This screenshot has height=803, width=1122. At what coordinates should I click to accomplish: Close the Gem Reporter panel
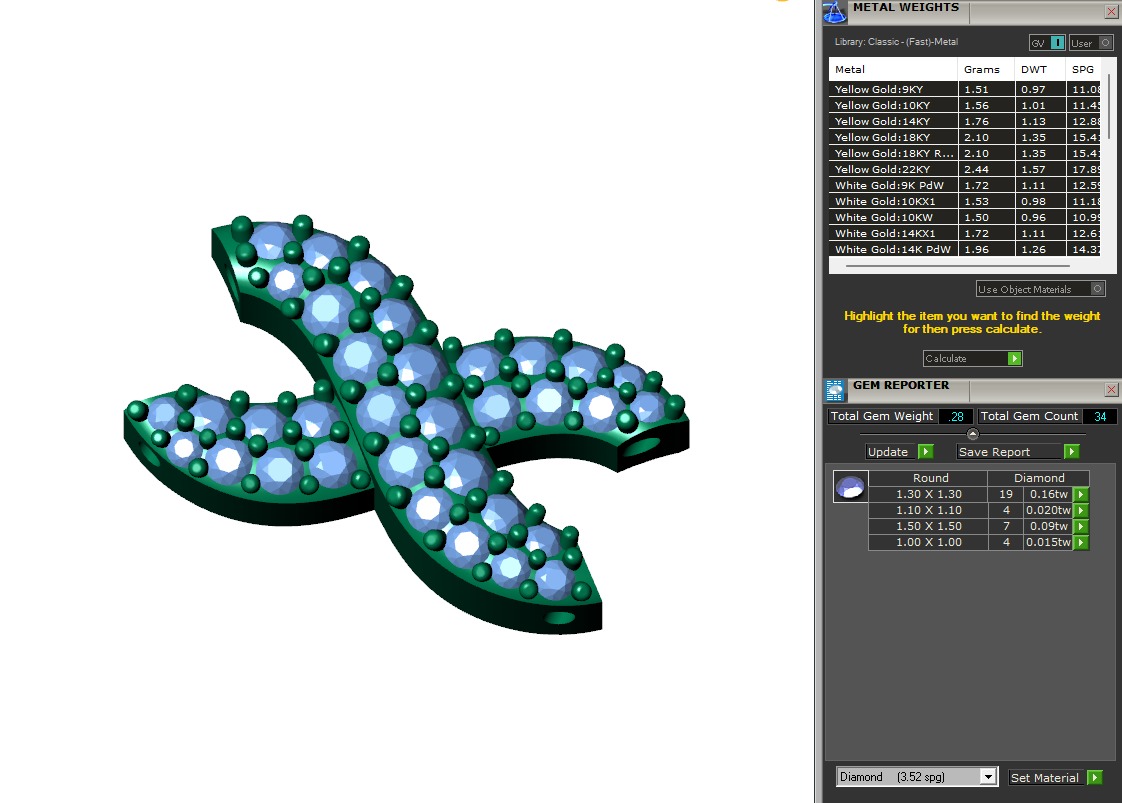1111,389
